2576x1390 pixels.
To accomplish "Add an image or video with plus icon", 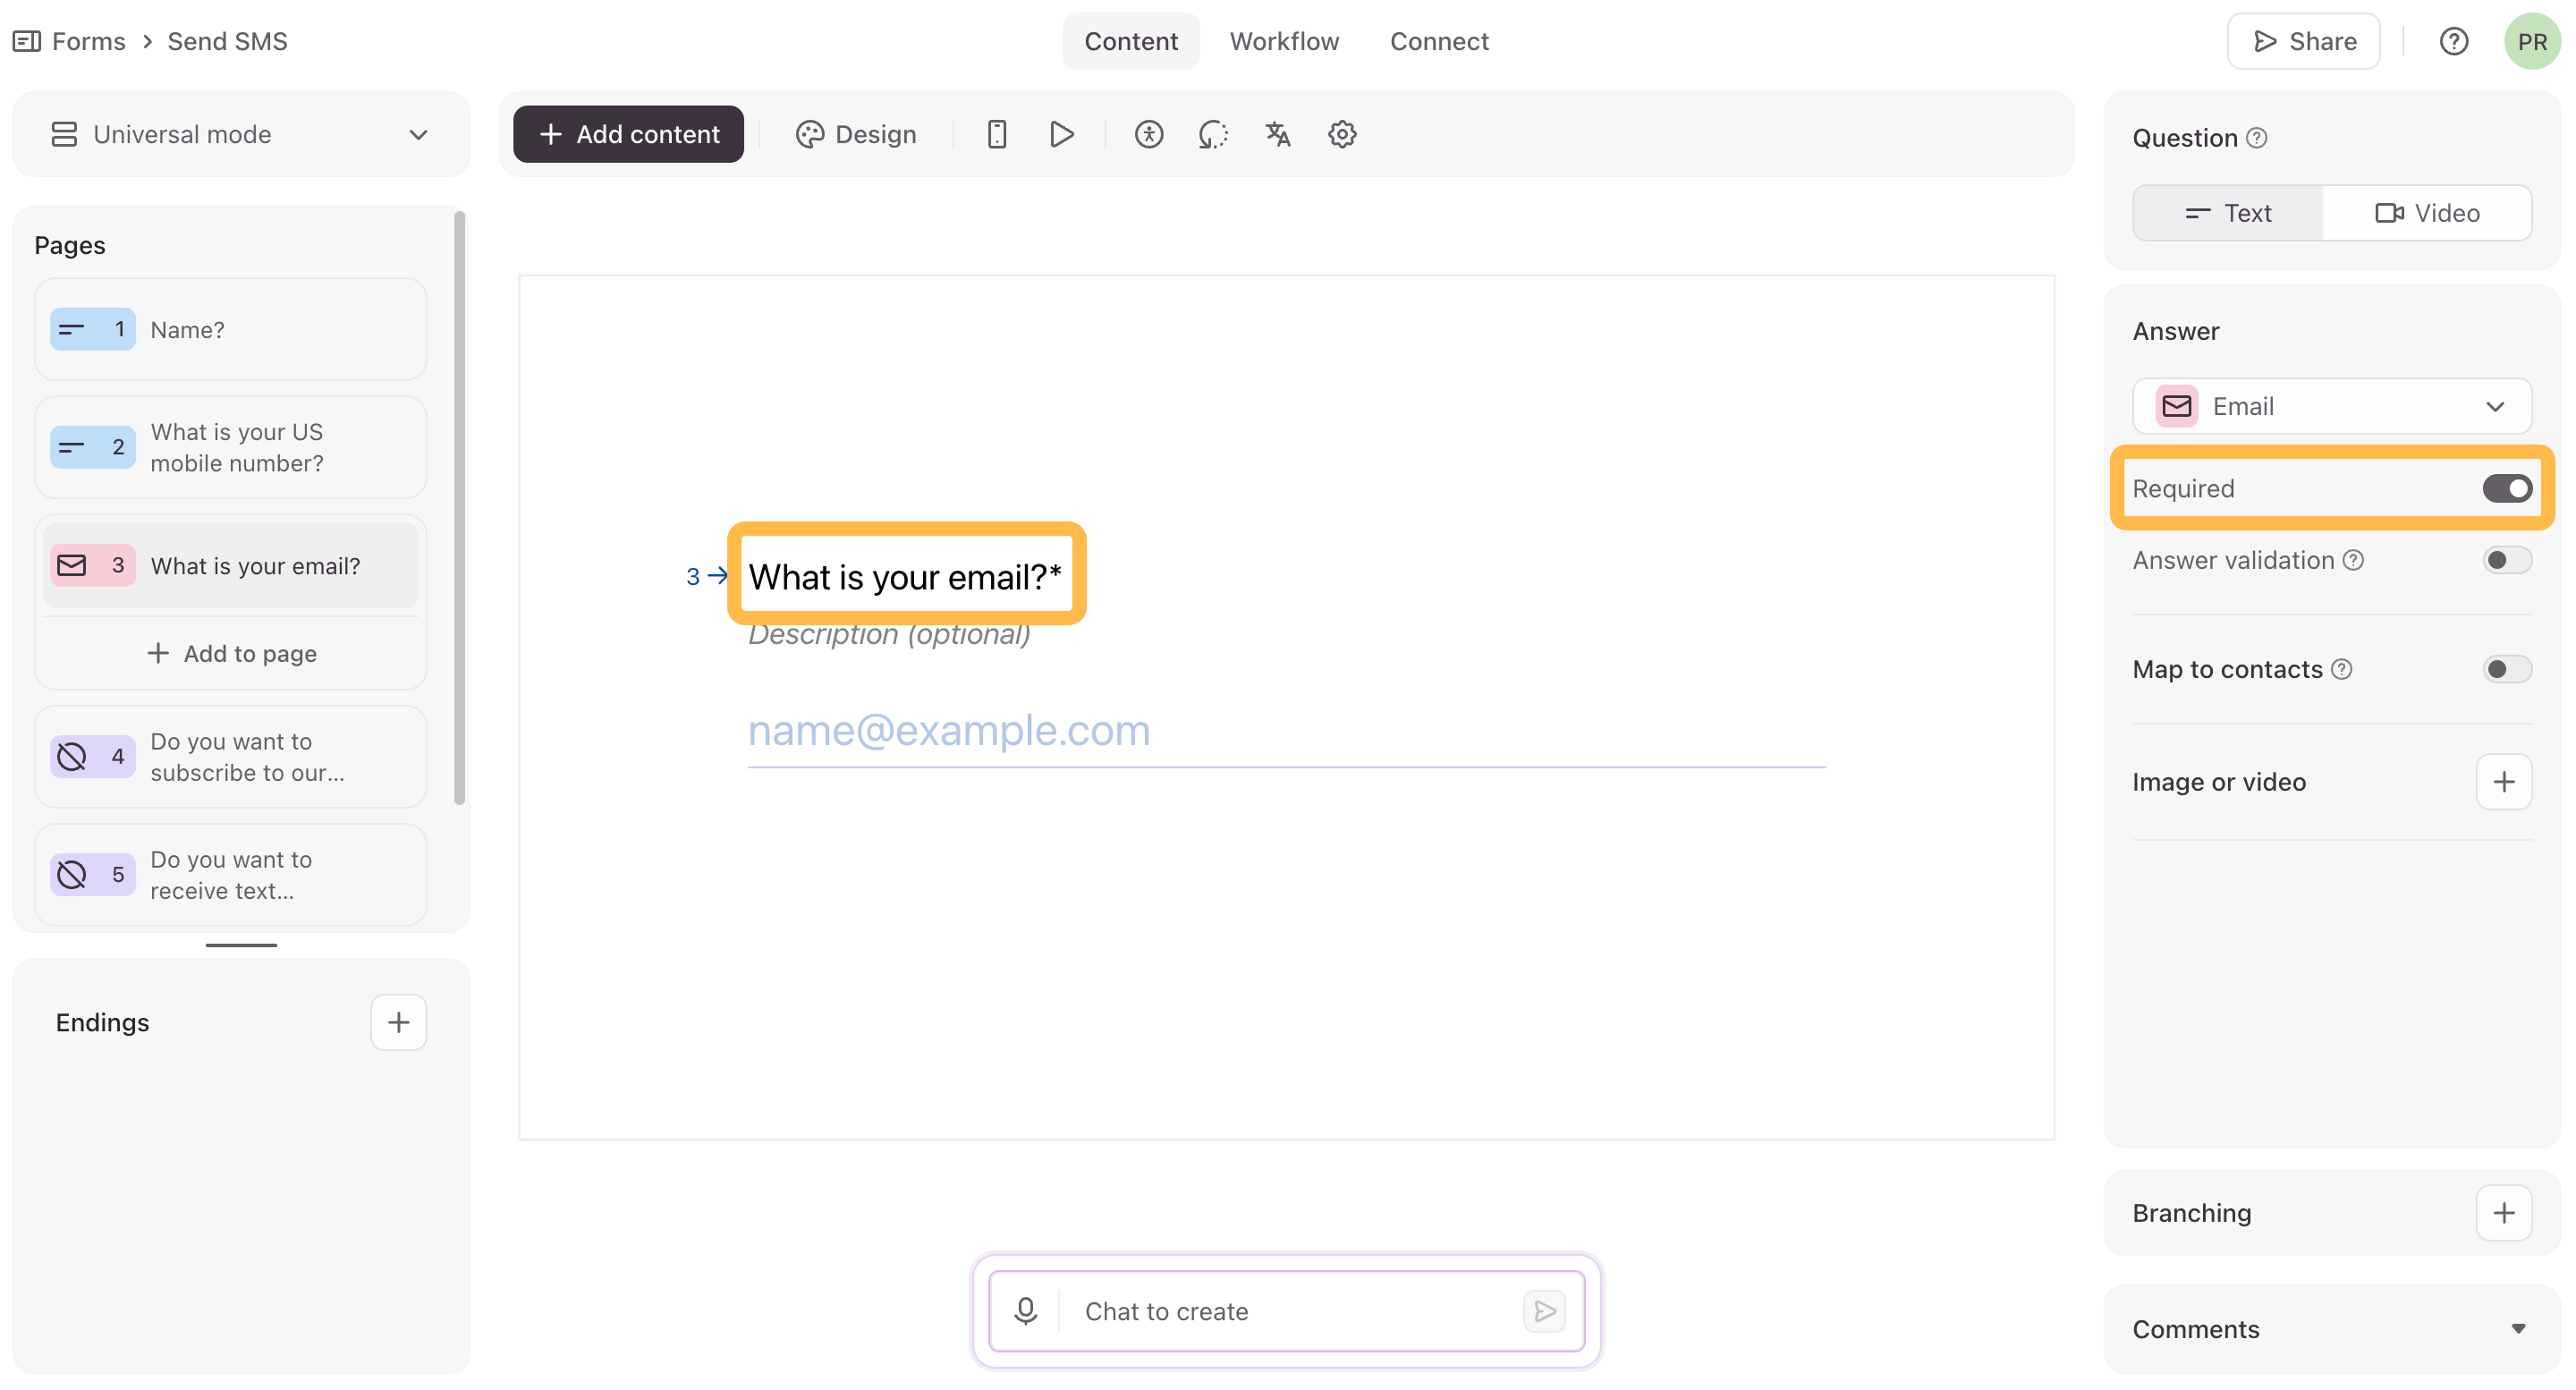I will (x=2503, y=782).
